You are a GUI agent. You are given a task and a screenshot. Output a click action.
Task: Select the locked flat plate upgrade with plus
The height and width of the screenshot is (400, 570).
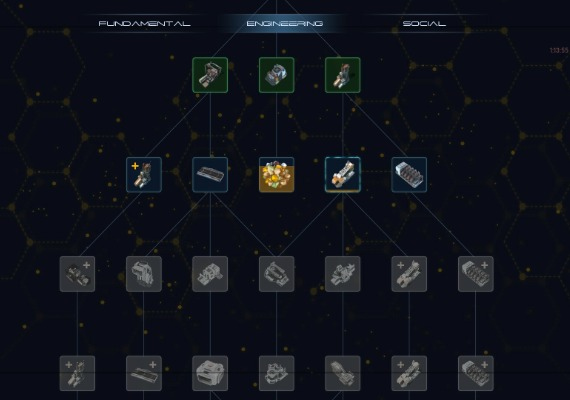pyautogui.click(x=144, y=373)
